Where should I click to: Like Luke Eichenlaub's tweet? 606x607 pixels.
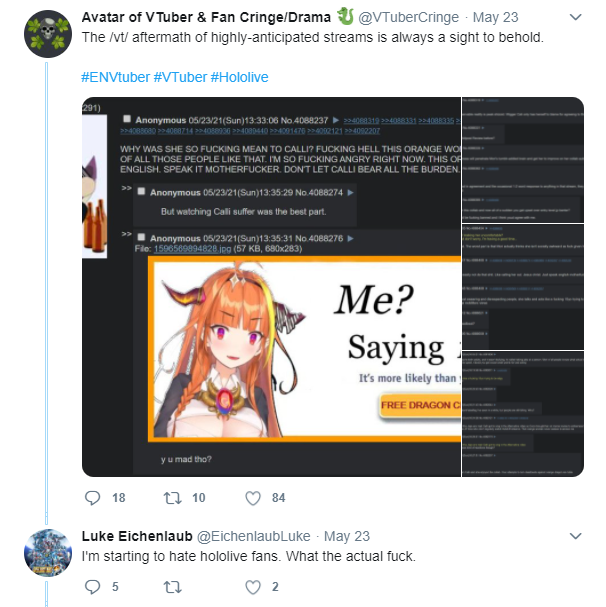[253, 587]
